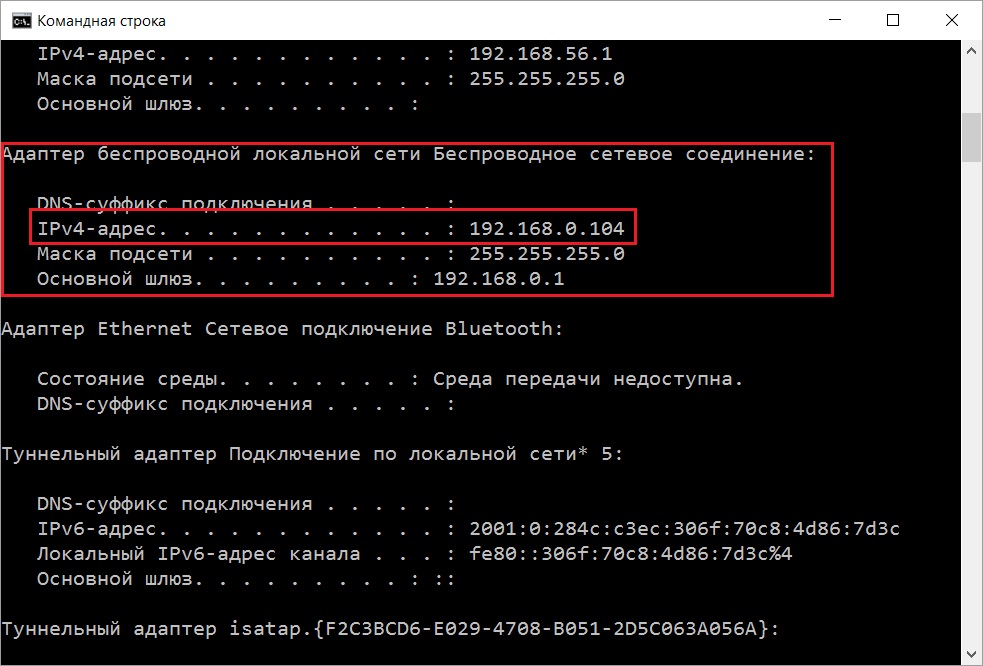Maximize the Командная строка window
Viewport: 983px width, 666px height.
[893, 20]
